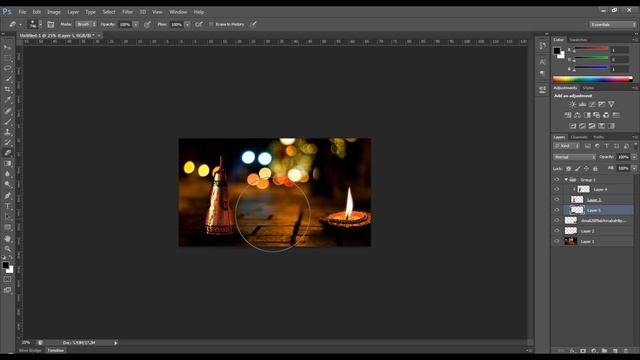This screenshot has width=640, height=360.
Task: Select the Horizontal Type tool
Action: [x=7, y=206]
